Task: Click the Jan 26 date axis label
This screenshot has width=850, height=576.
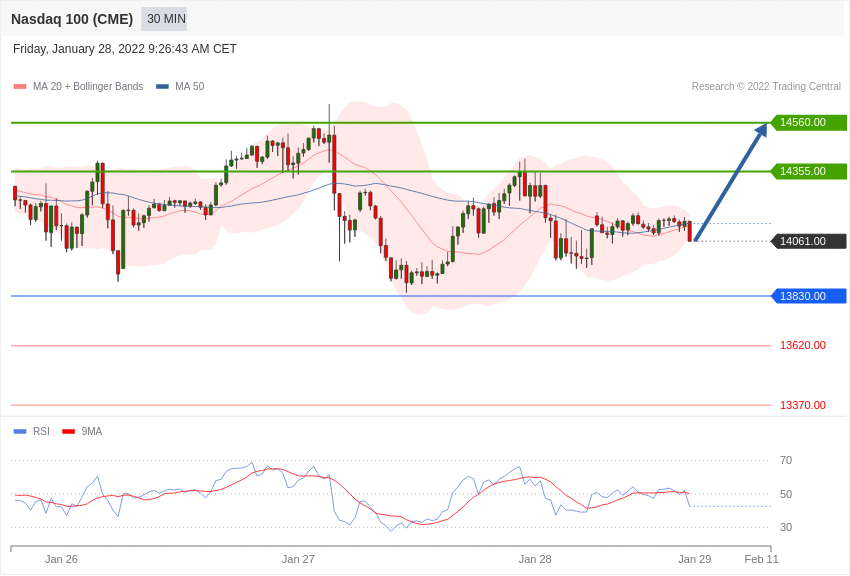Action: (x=61, y=559)
